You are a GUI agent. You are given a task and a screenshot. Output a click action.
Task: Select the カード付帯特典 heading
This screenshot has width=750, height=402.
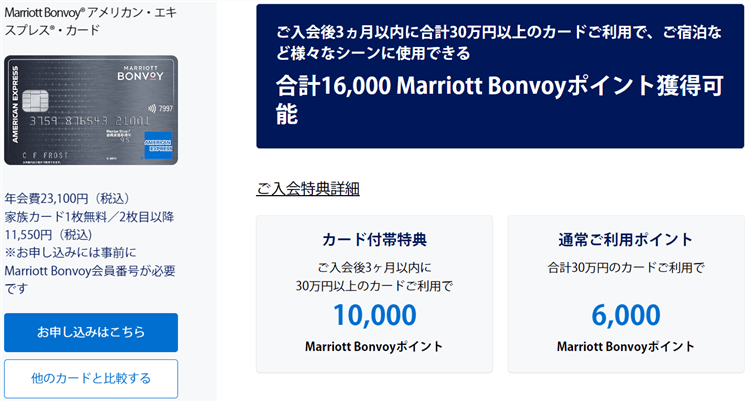[374, 240]
